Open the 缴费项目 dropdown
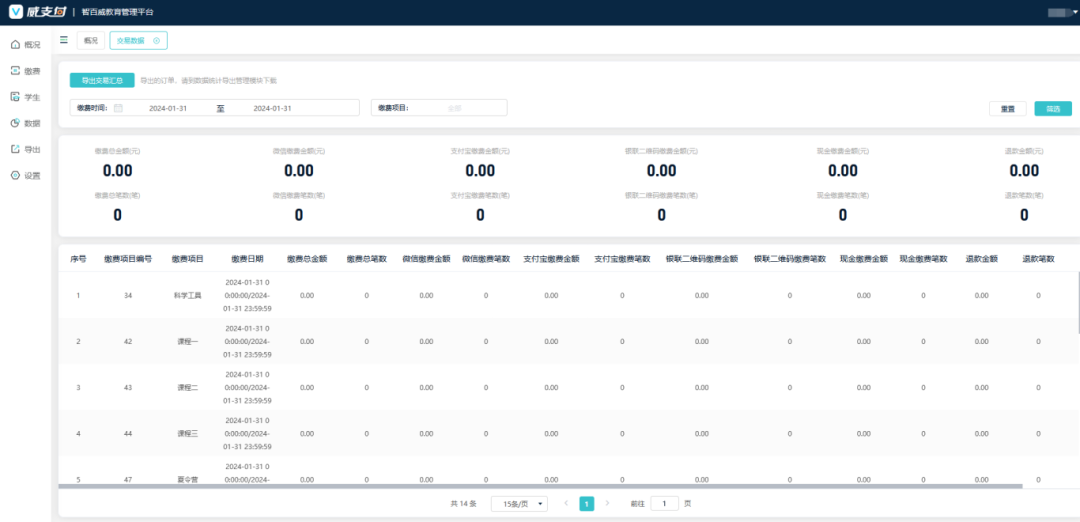Viewport: 1080px width, 522px height. click(454, 108)
